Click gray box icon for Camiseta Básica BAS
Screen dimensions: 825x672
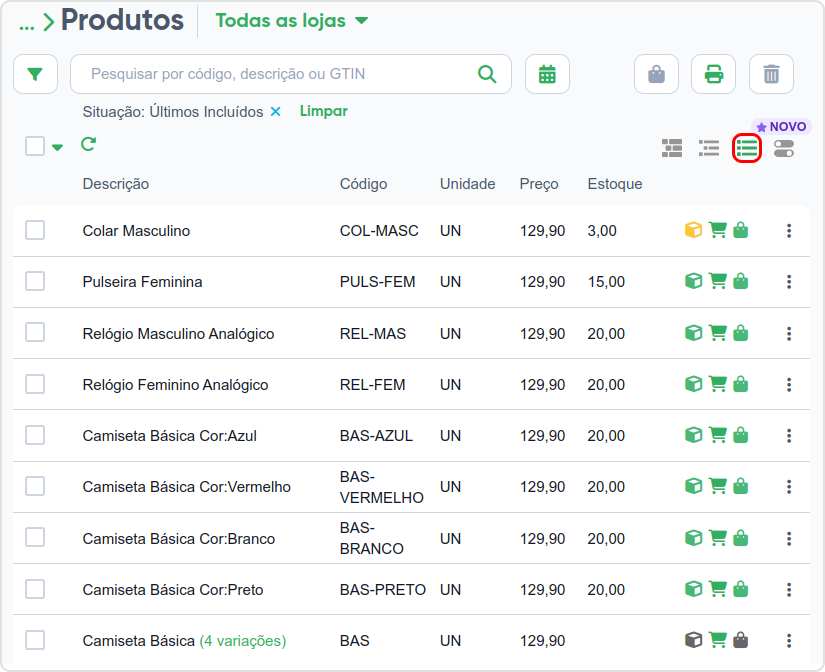tap(693, 640)
